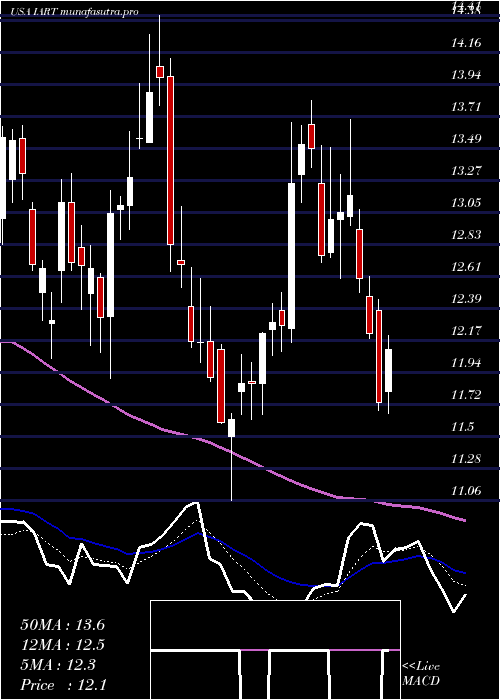Select the 11.94 axis value
500x700 pixels.
pyautogui.click(x=466, y=362)
